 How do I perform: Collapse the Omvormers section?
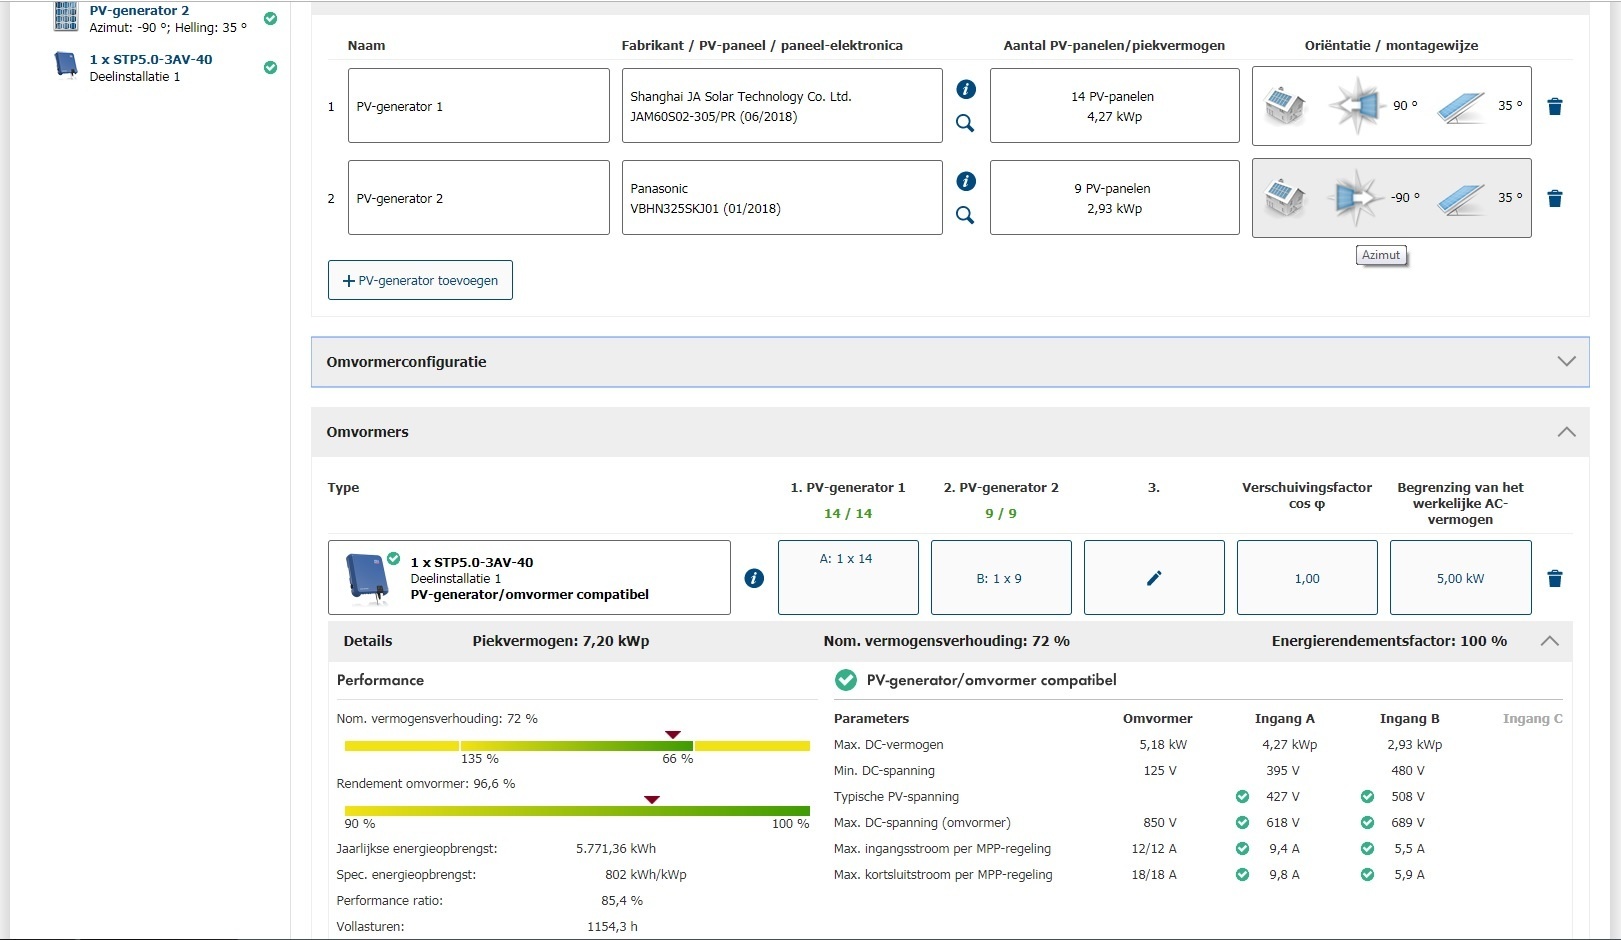coord(1566,432)
